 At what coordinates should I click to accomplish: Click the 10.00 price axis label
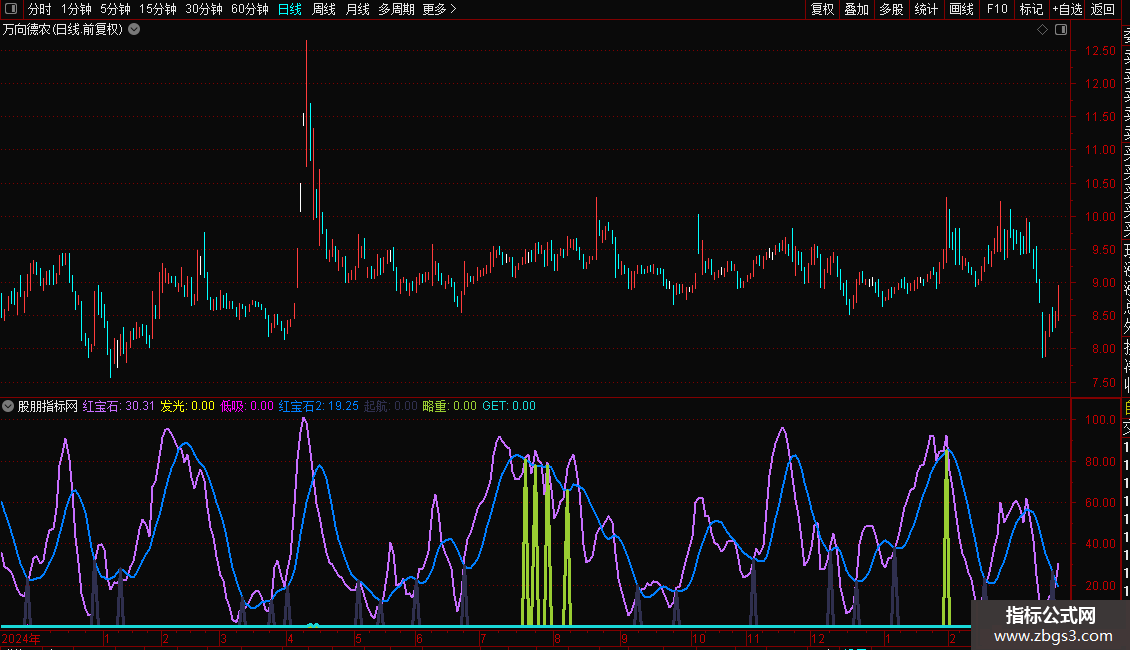1100,216
